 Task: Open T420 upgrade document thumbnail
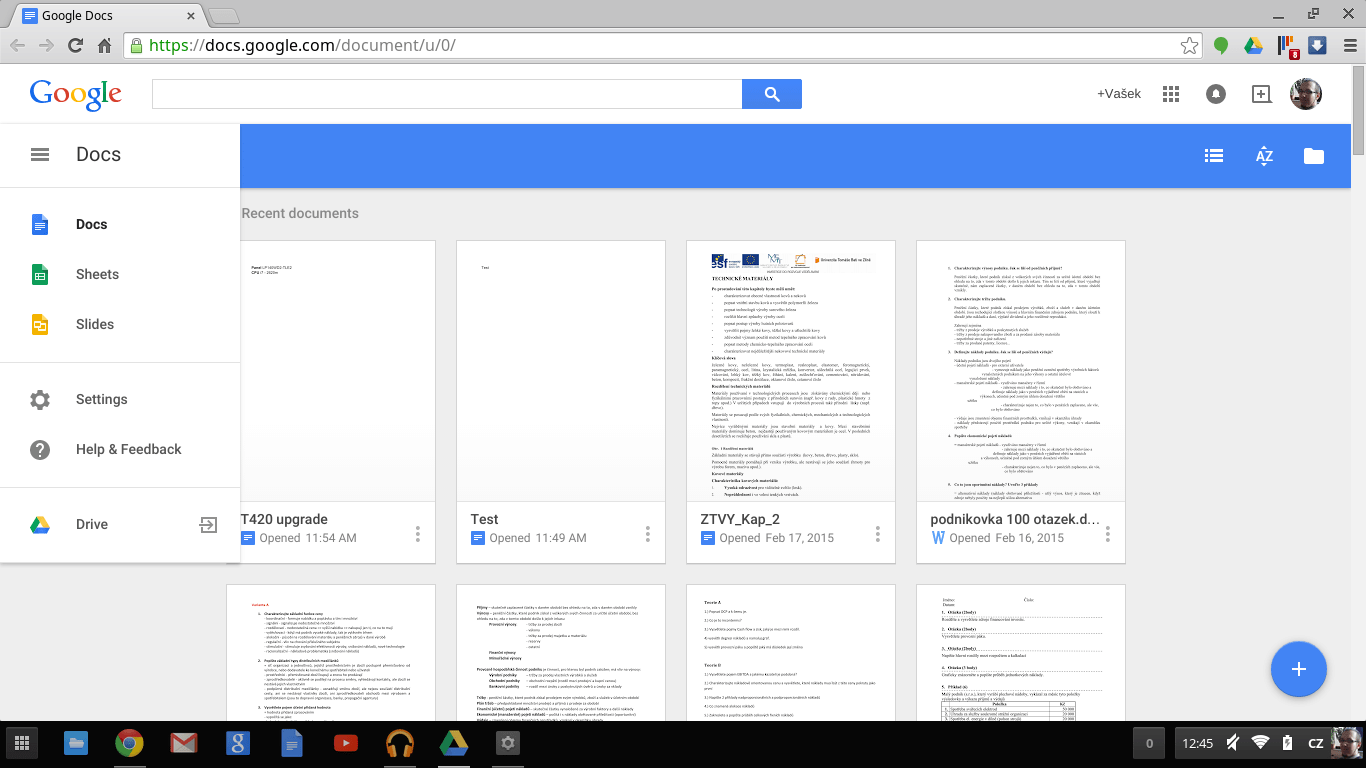338,371
